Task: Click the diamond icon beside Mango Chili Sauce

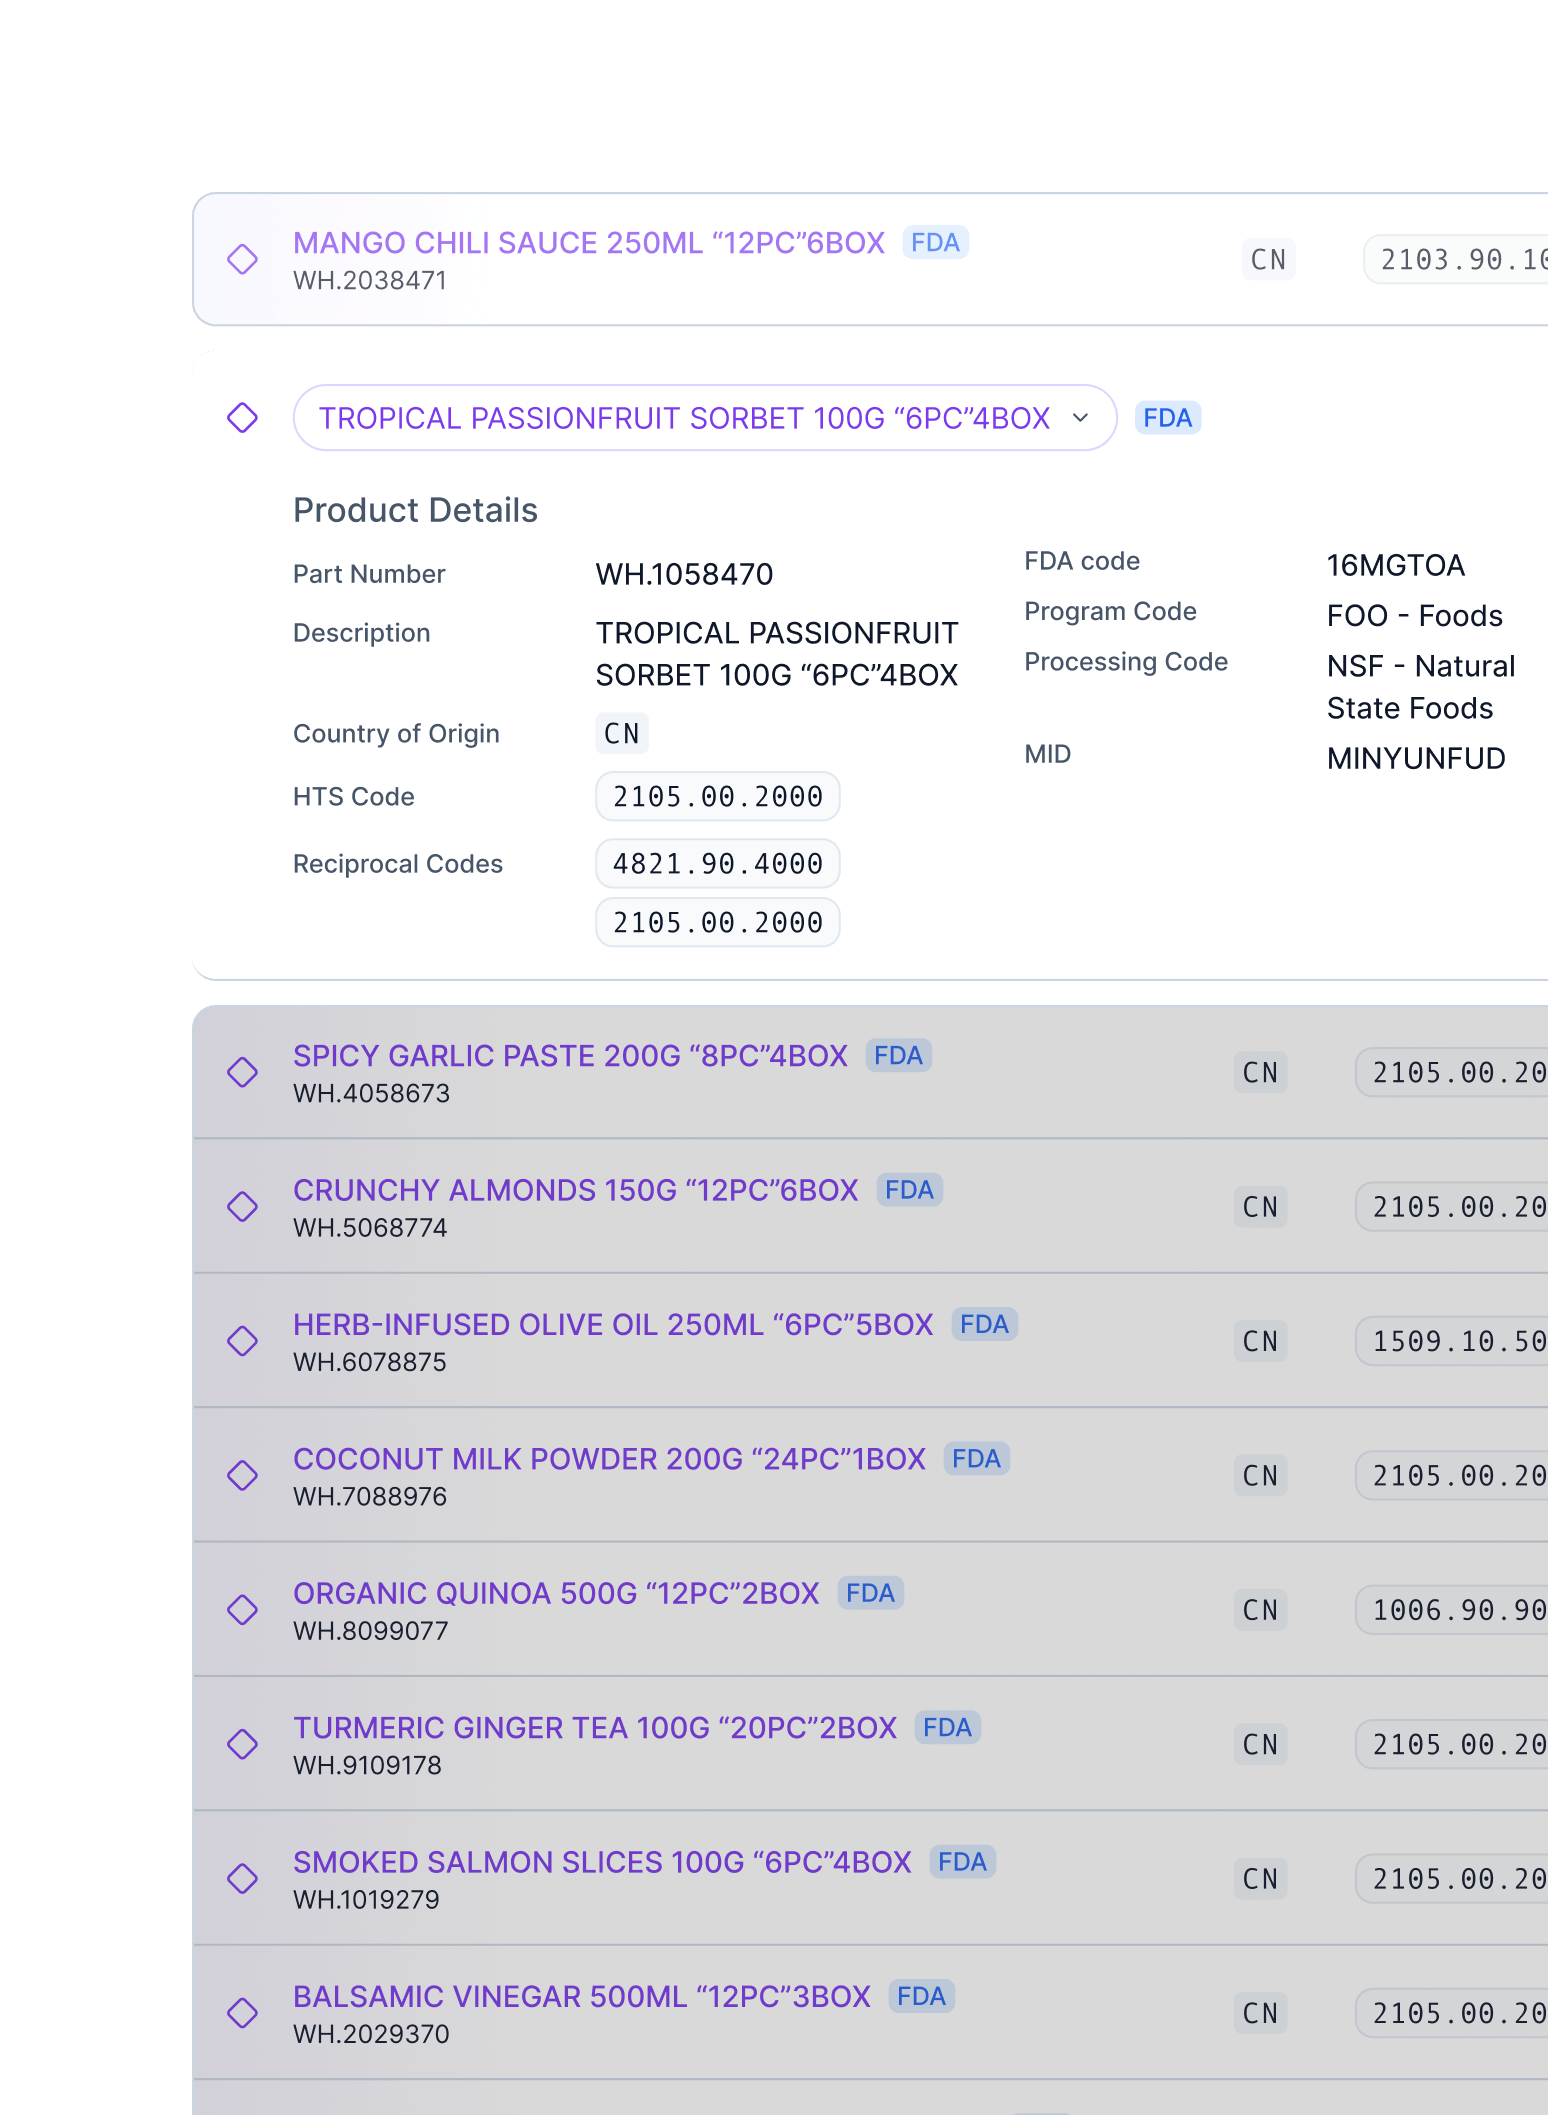Action: coord(242,259)
